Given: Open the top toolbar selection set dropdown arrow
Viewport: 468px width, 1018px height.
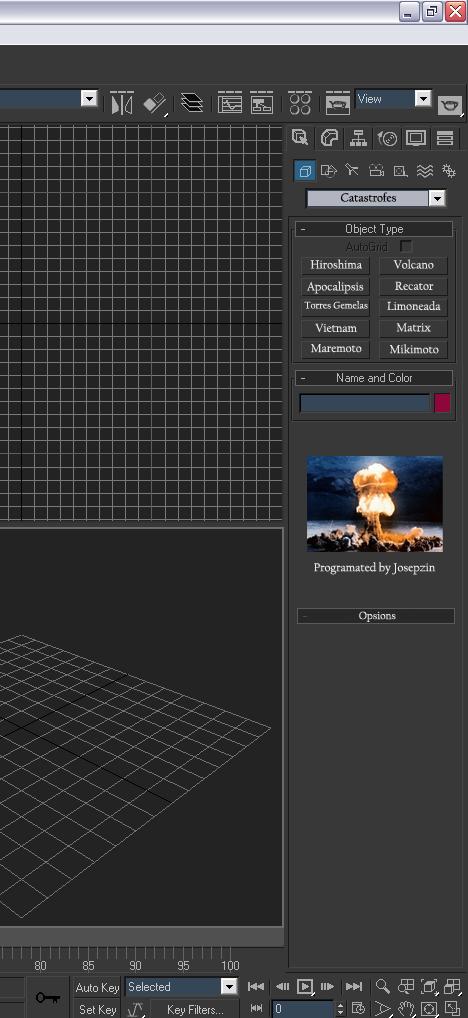Looking at the screenshot, I should (x=89, y=99).
